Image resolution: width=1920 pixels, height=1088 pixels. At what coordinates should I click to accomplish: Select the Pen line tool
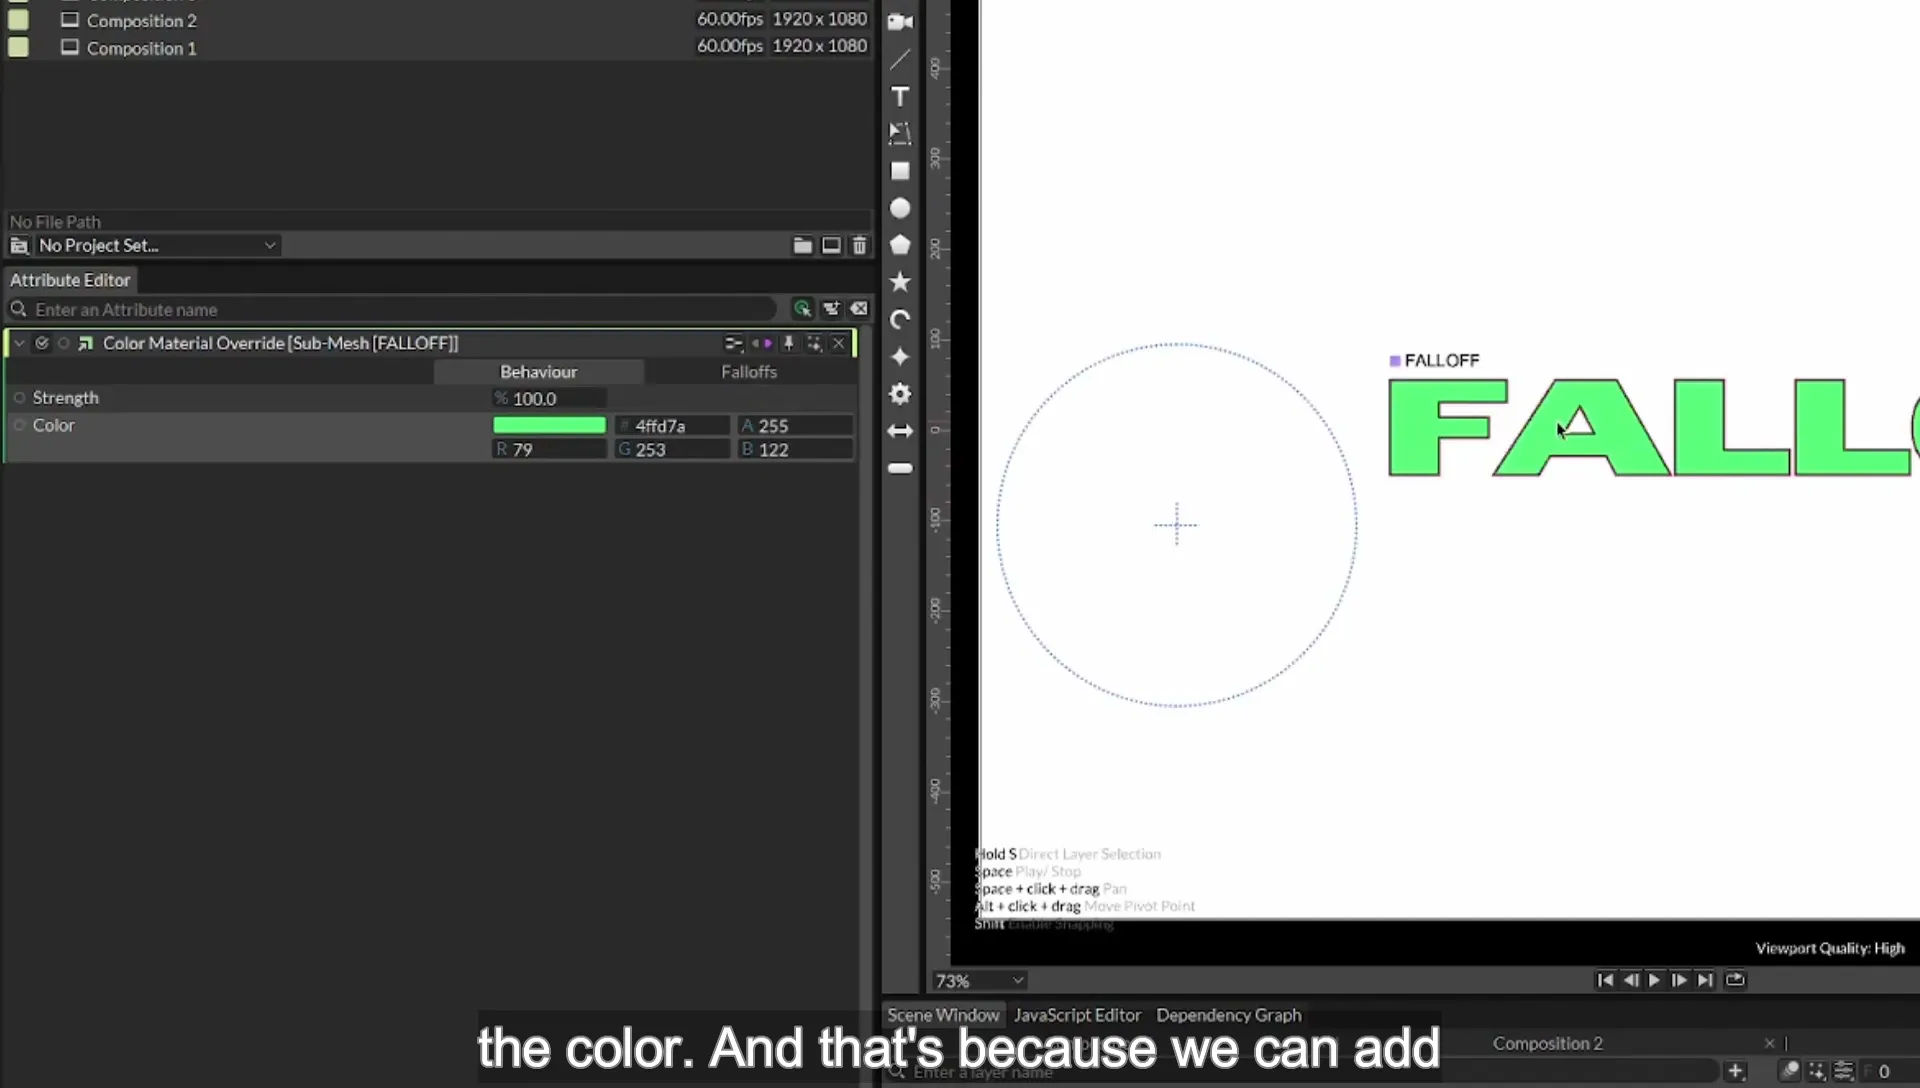tap(900, 60)
